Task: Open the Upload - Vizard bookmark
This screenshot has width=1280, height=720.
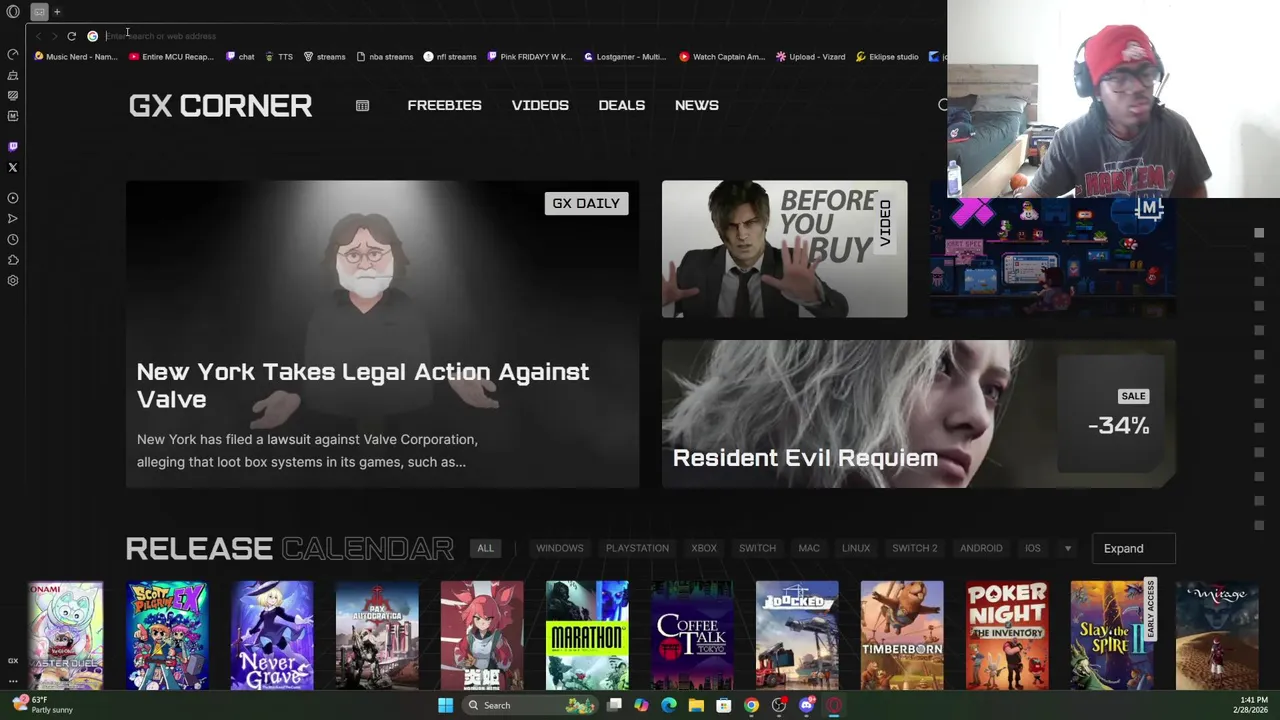Action: (x=811, y=57)
